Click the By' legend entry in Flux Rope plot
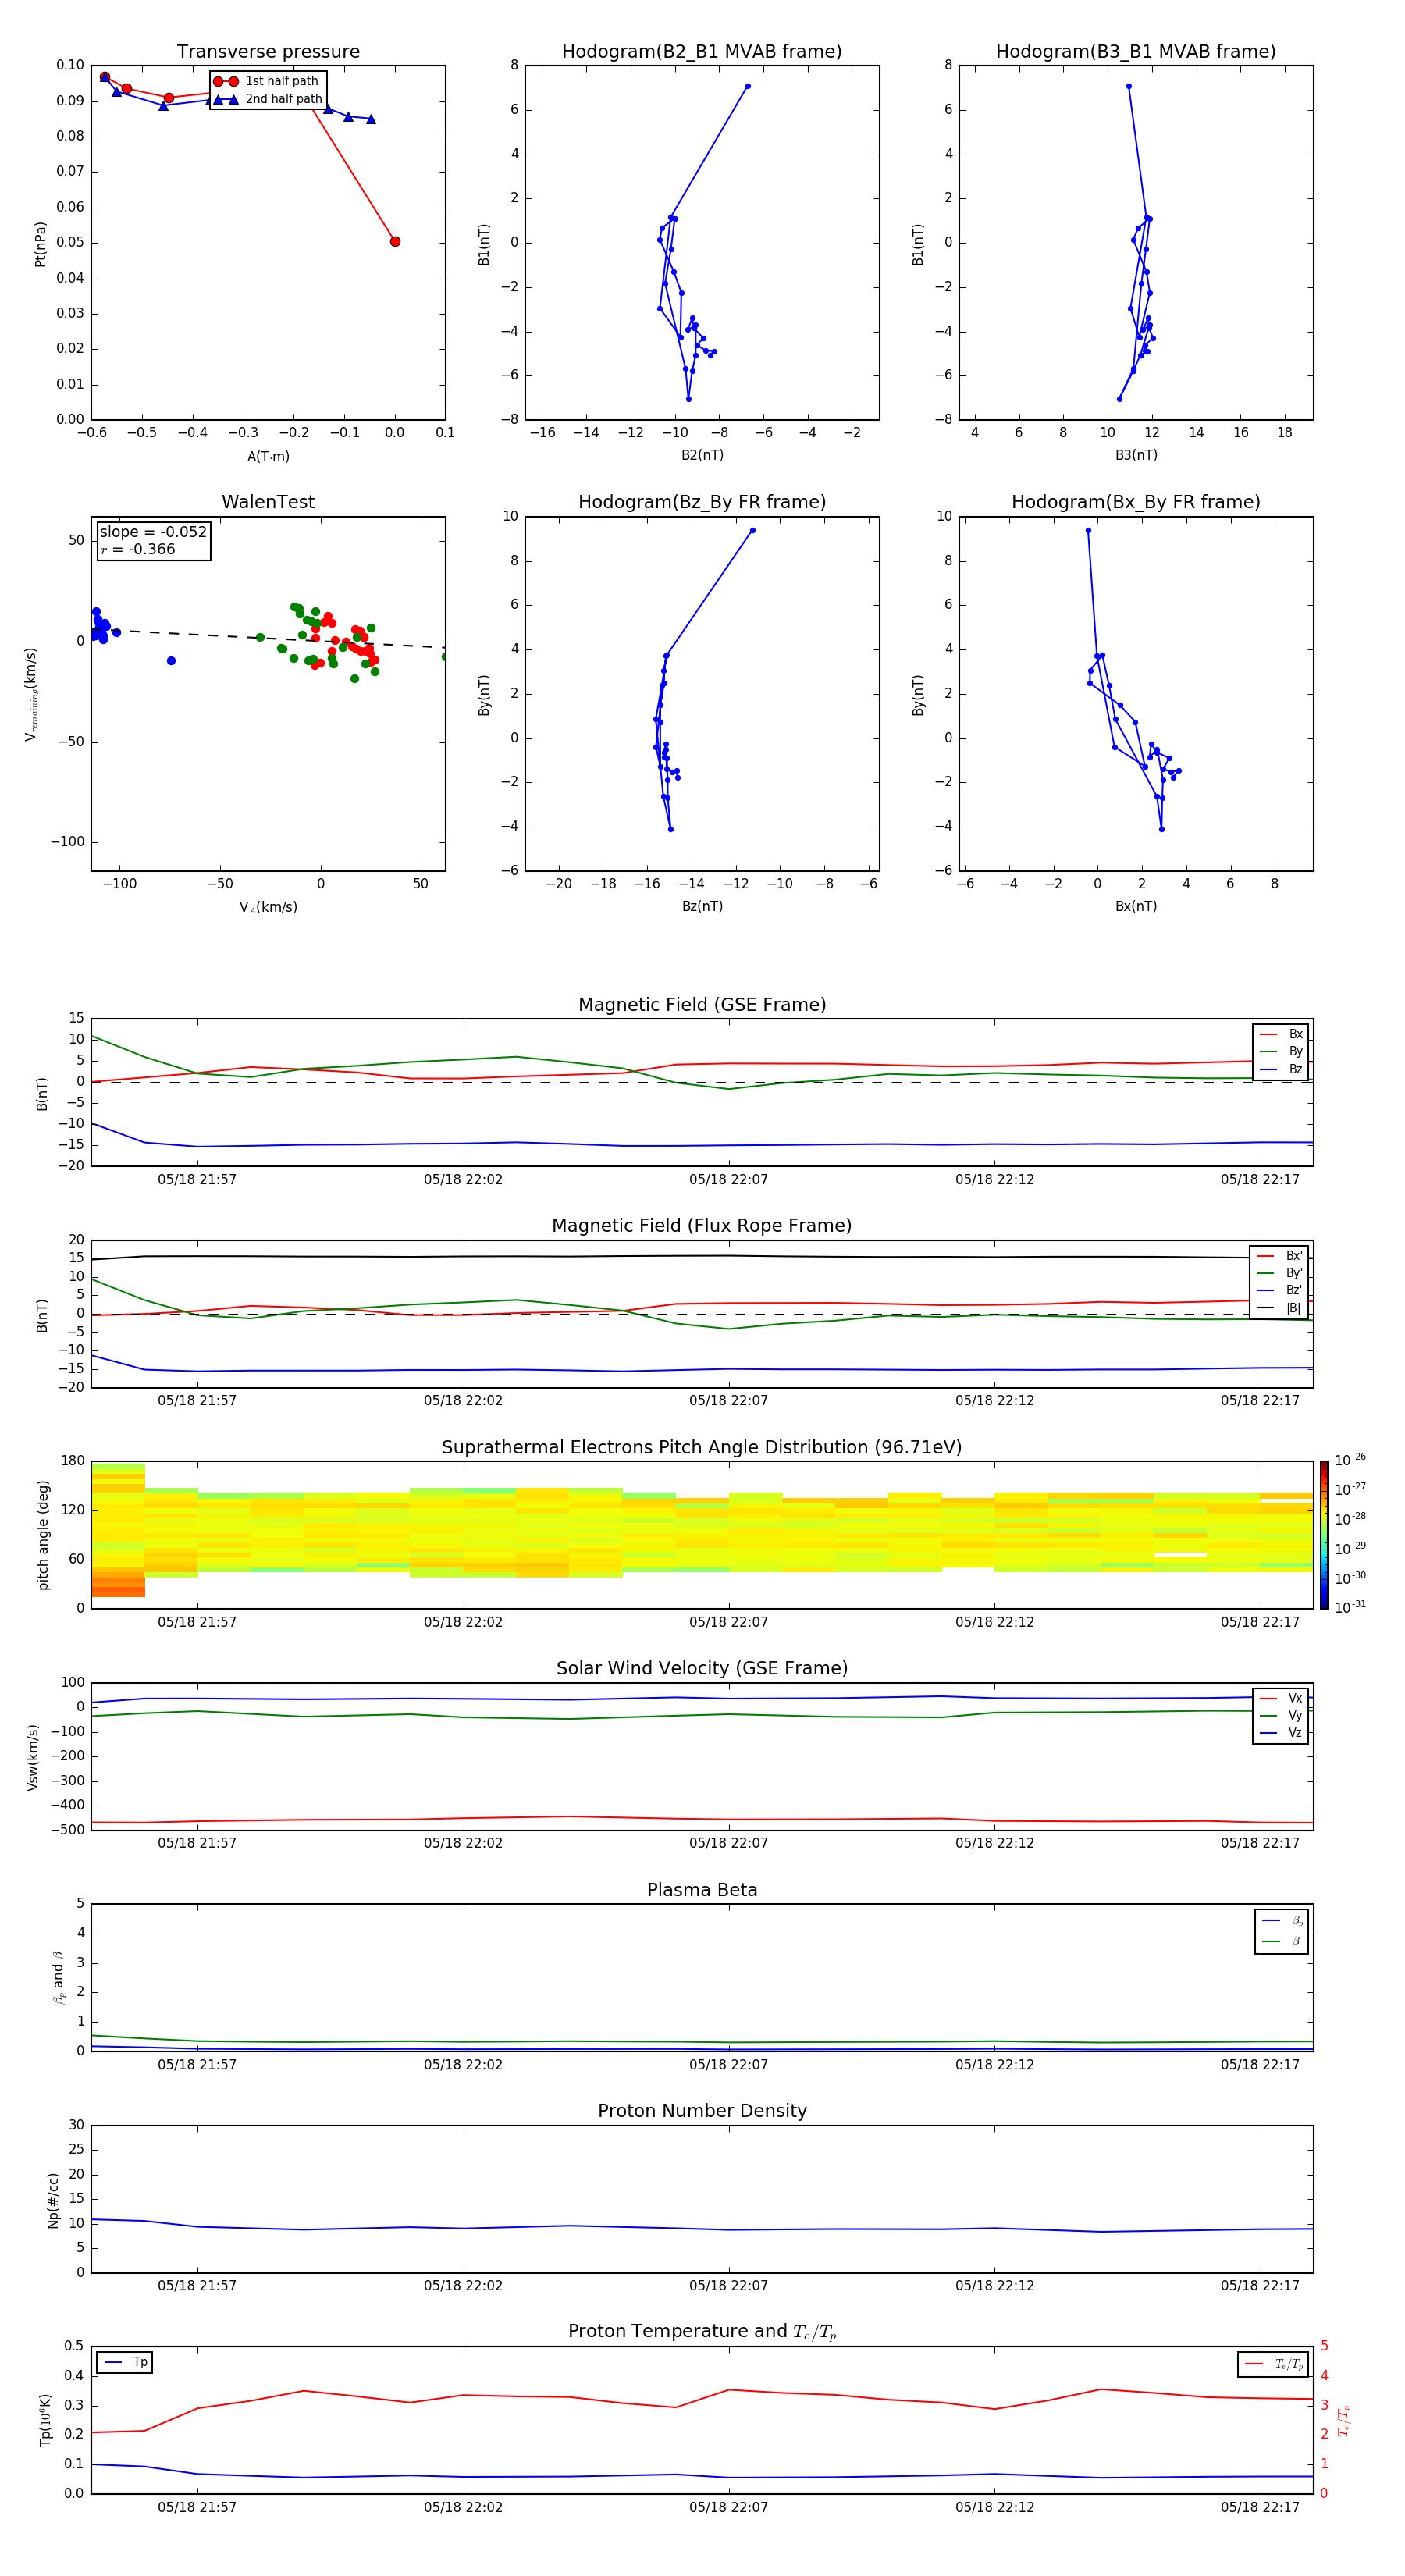The height and width of the screenshot is (2576, 1405). (1280, 1273)
